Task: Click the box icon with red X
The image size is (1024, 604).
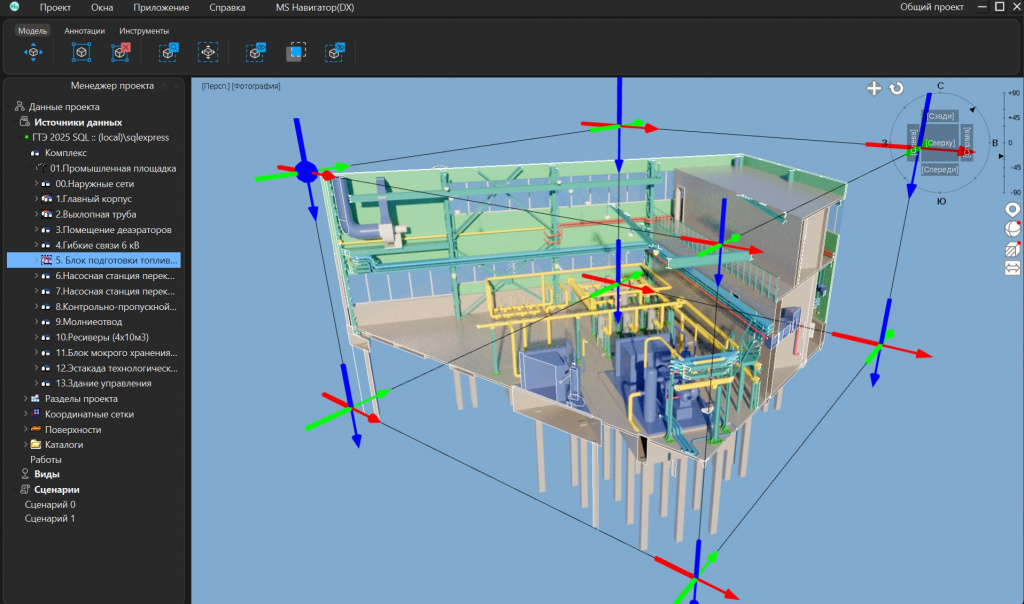Action: (x=120, y=52)
